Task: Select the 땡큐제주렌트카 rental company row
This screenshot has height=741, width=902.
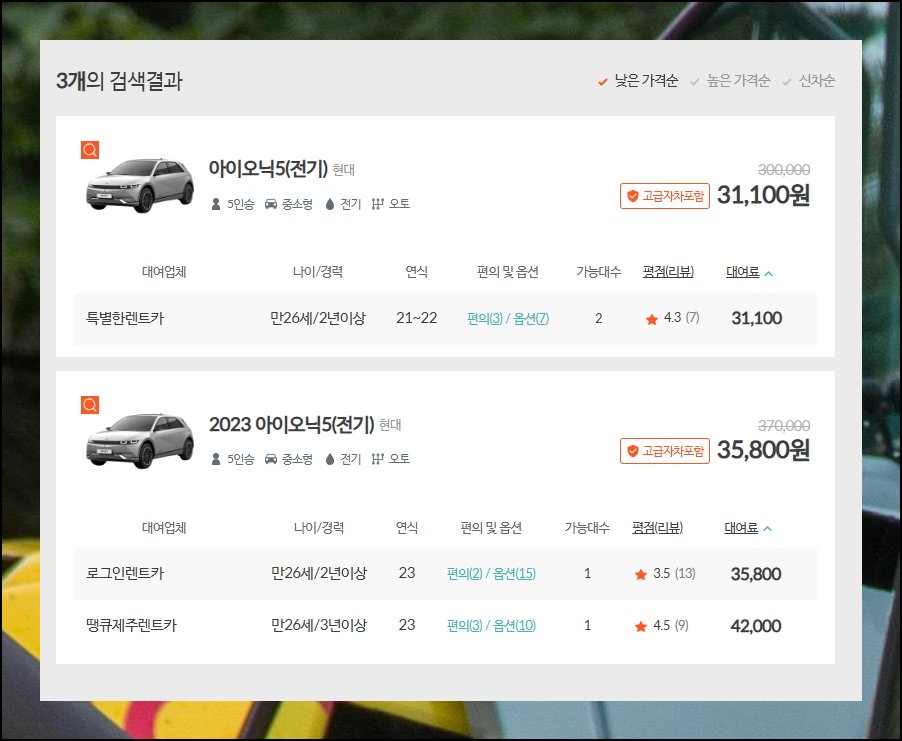Action: pos(445,625)
